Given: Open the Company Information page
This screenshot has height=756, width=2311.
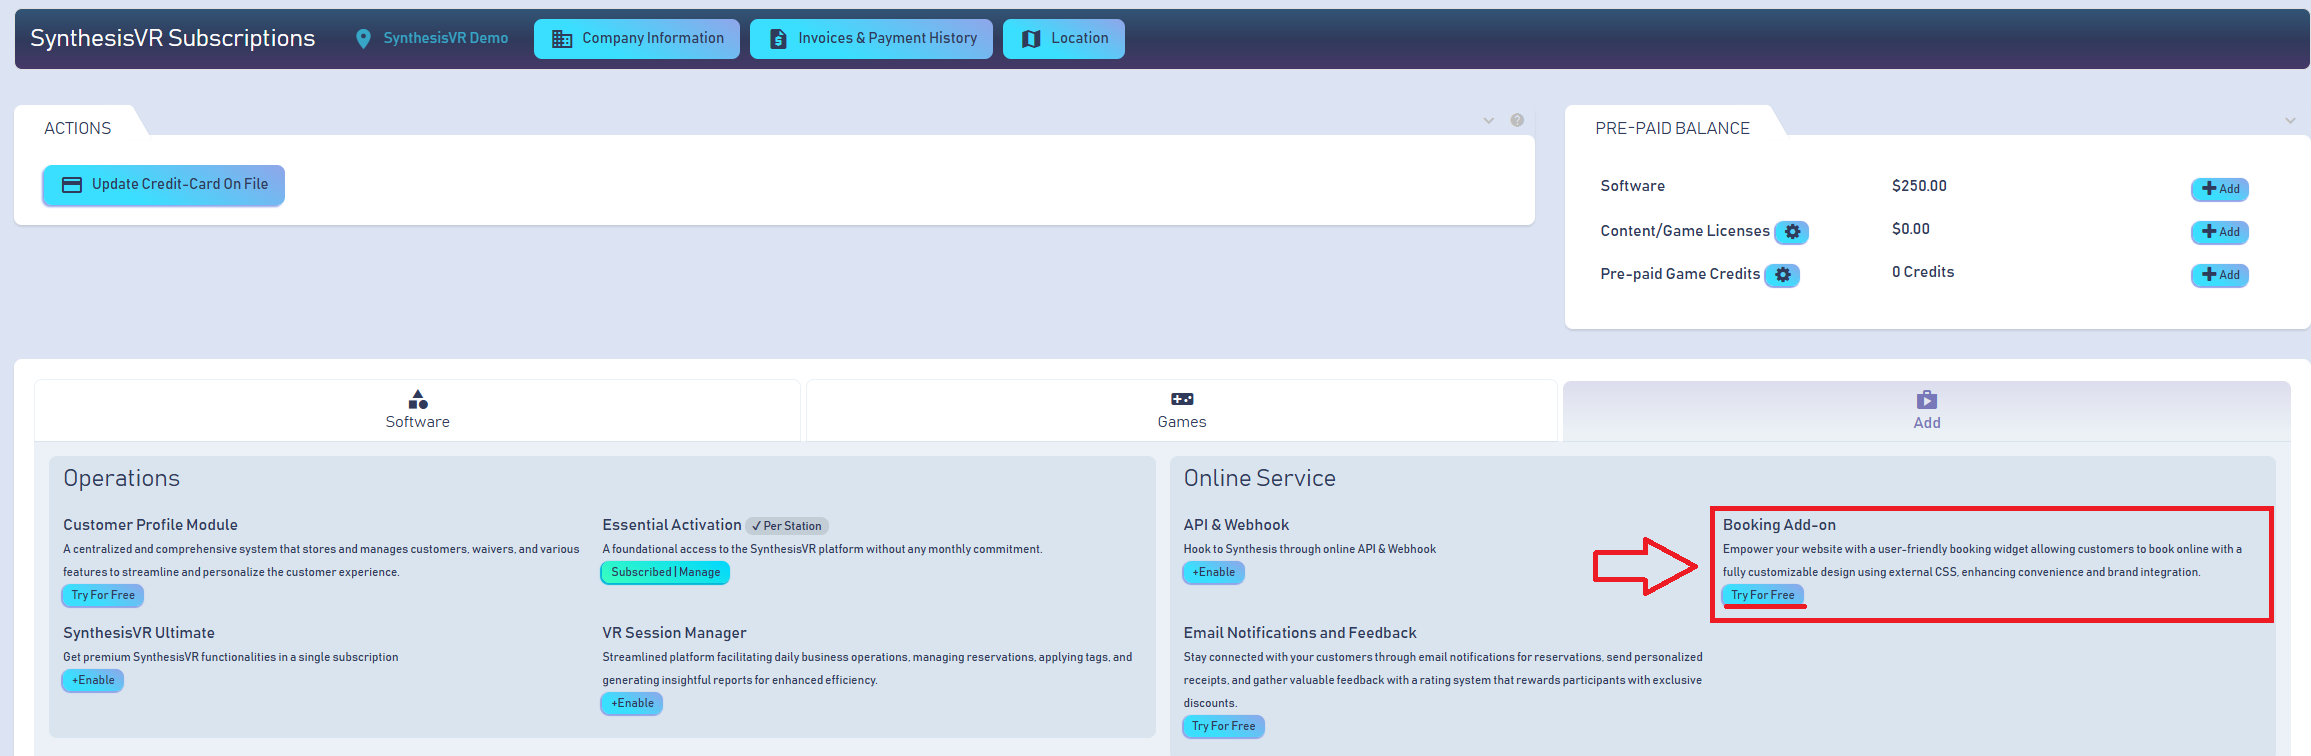Looking at the screenshot, I should [x=637, y=39].
